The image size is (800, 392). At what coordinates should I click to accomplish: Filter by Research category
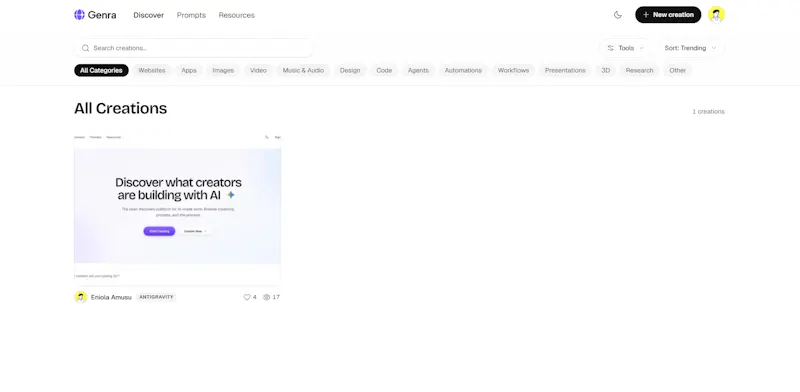click(x=639, y=70)
